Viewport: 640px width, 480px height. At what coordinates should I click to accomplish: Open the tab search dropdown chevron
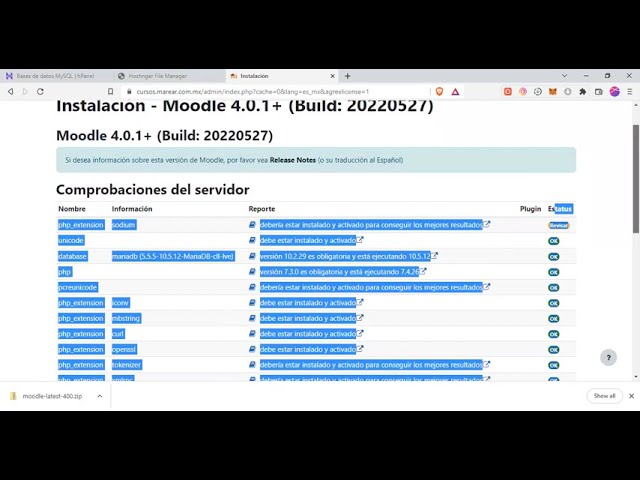(564, 76)
